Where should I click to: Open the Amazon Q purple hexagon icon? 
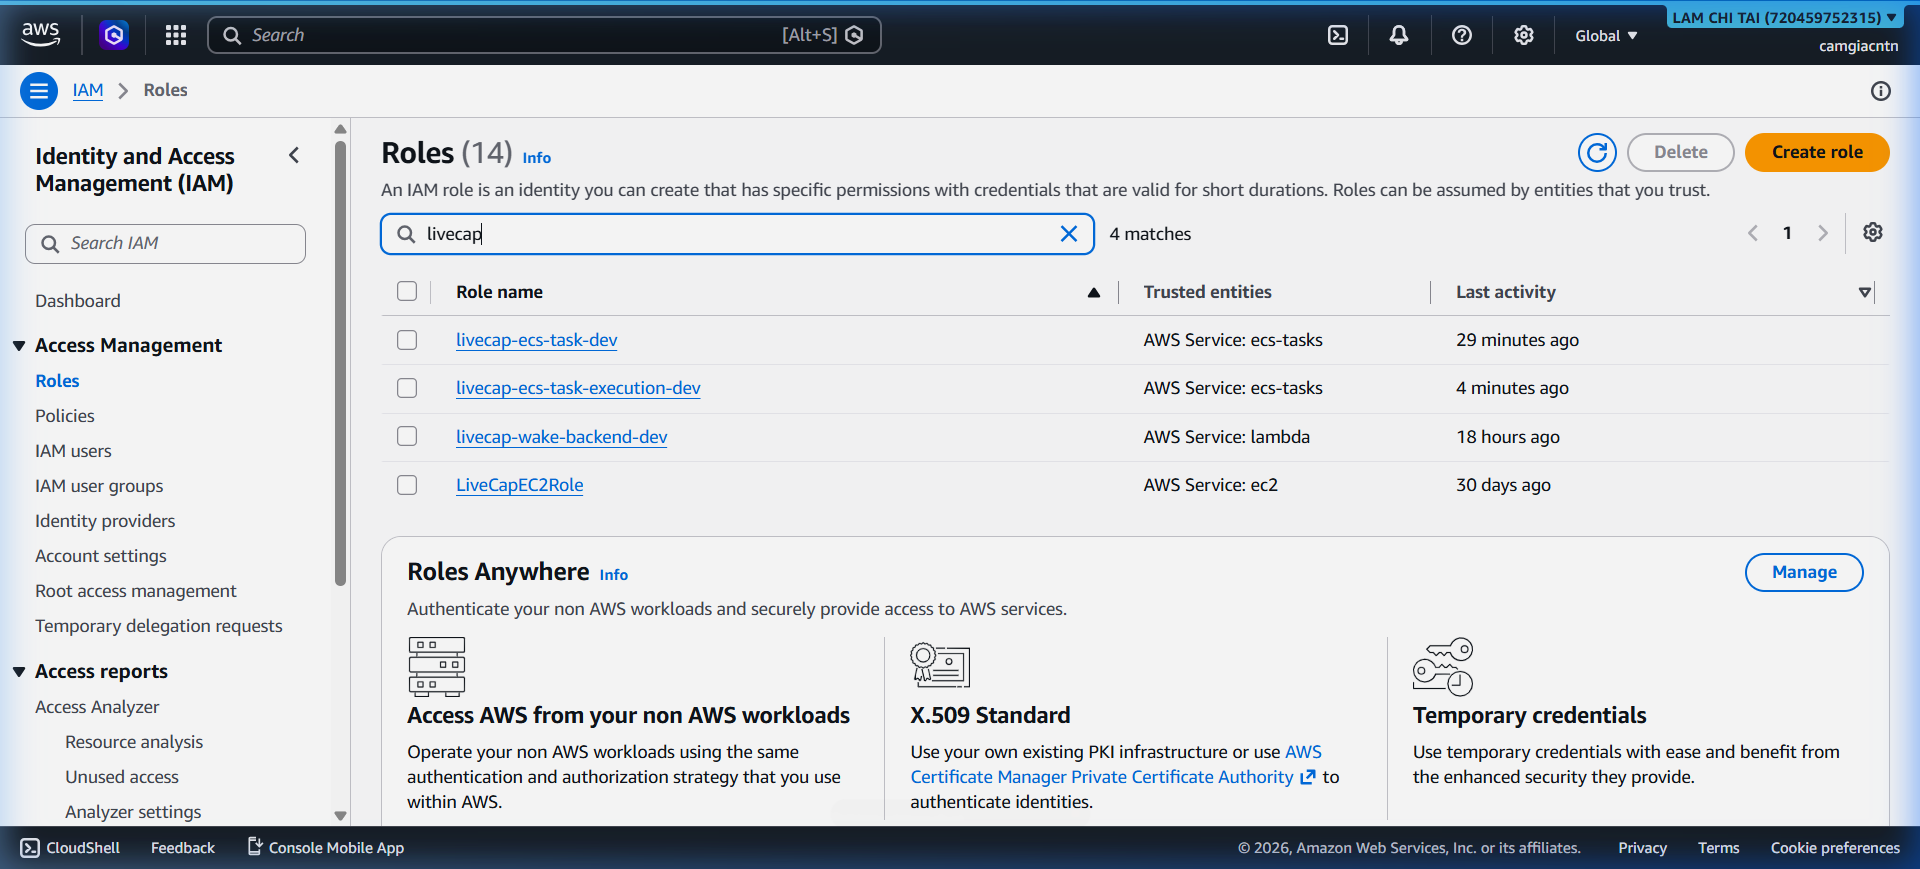point(114,35)
